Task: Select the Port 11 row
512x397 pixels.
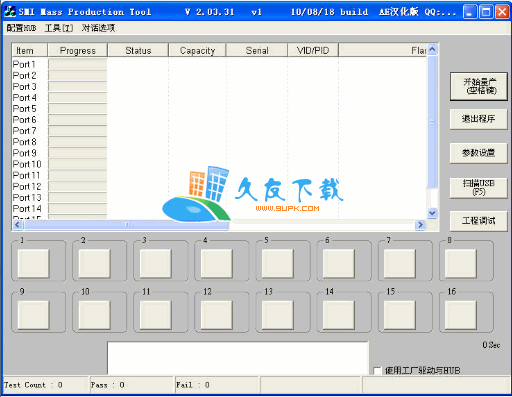Action: (x=219, y=175)
